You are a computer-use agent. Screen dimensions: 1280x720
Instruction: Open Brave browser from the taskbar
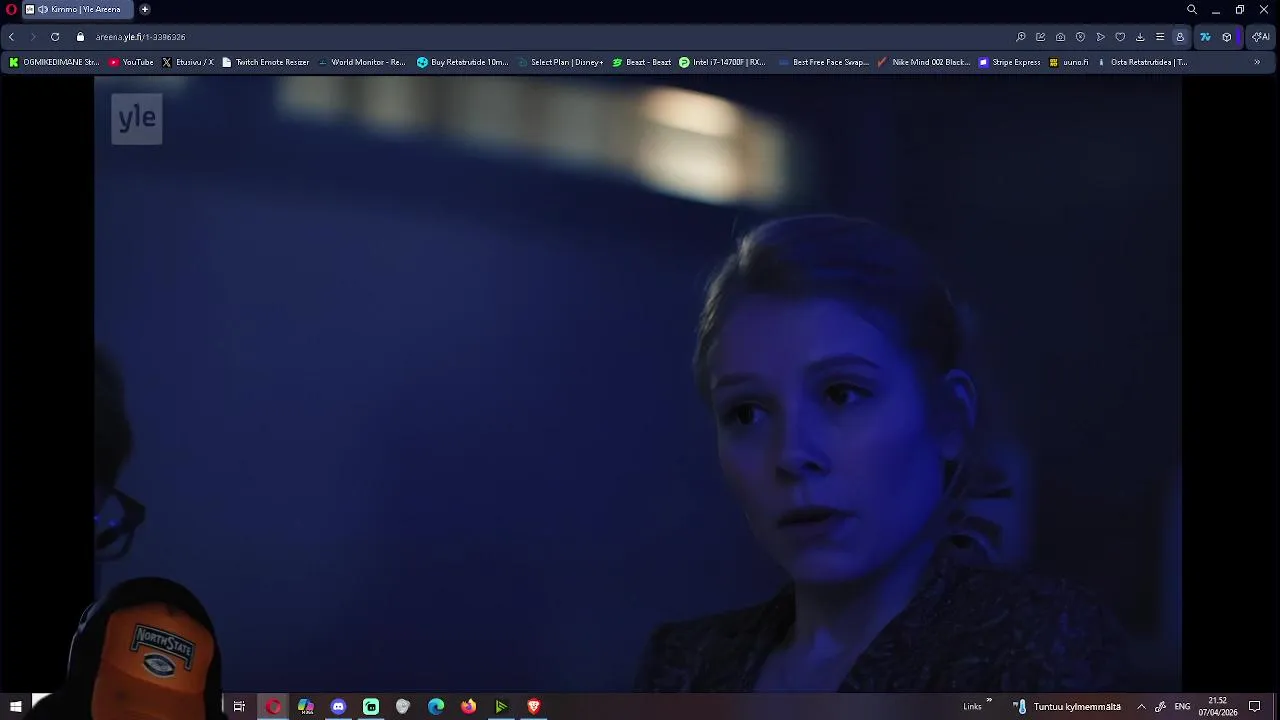[x=533, y=706]
